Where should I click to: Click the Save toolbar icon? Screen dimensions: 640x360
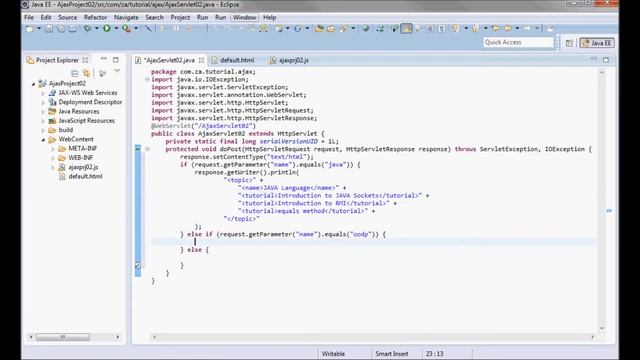click(x=49, y=29)
